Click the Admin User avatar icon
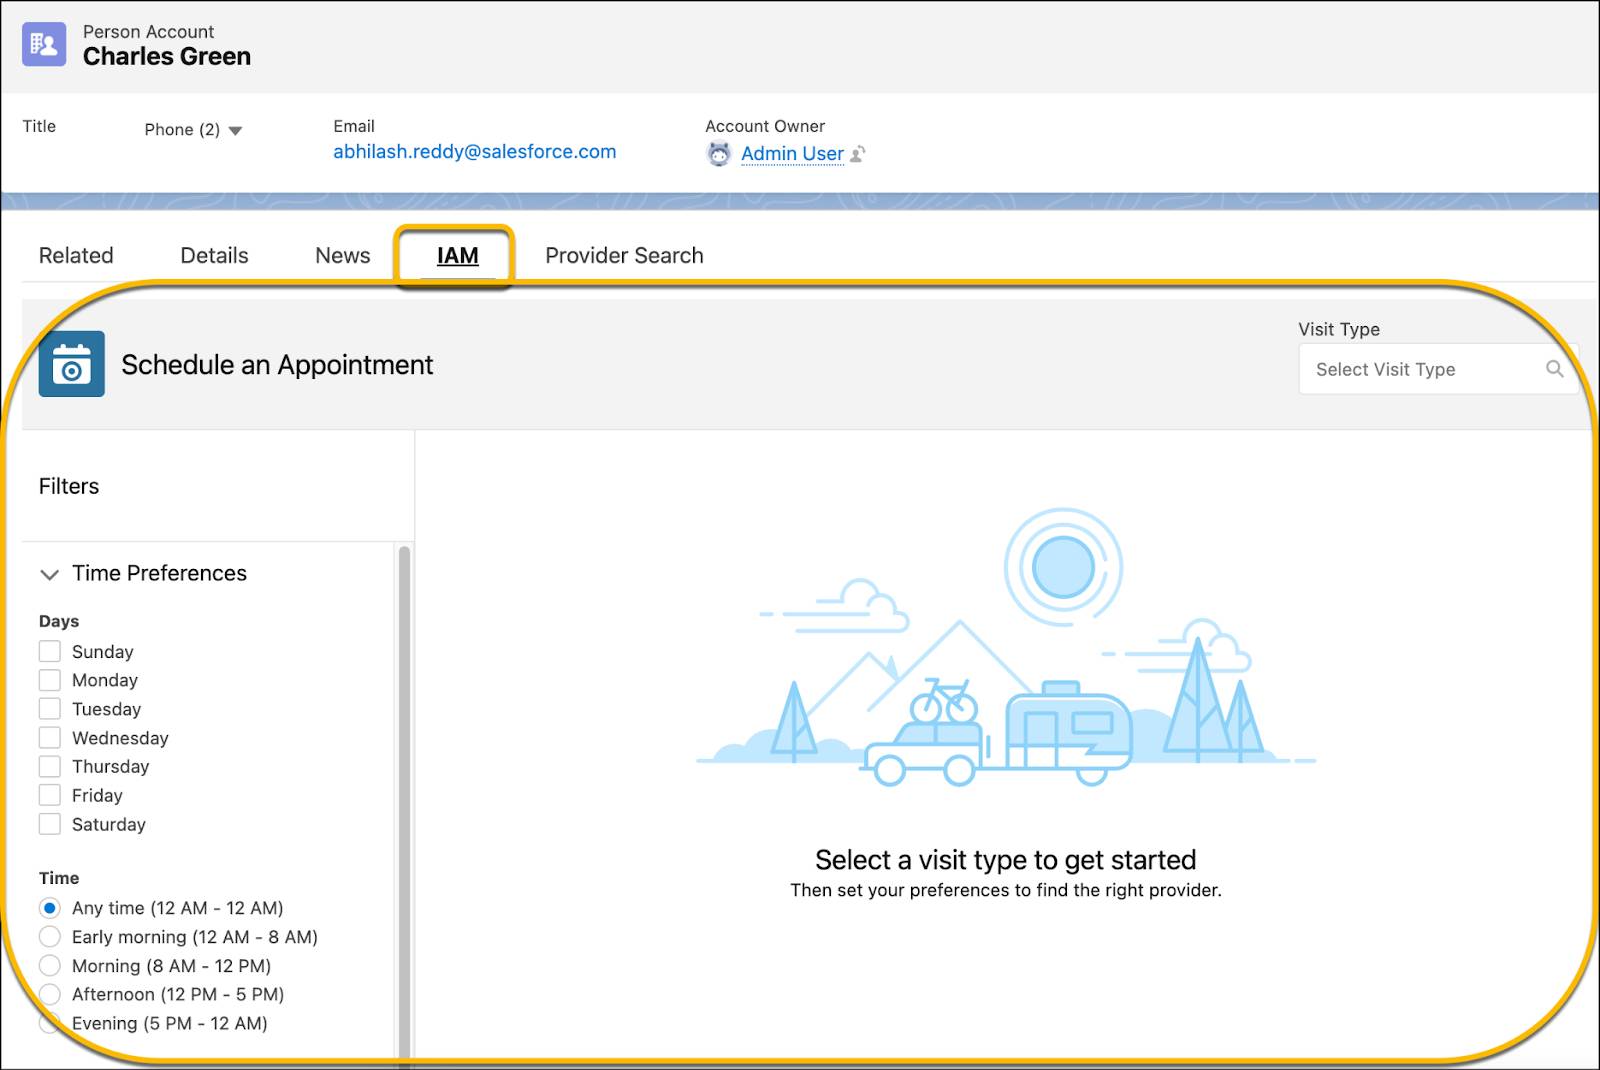1600x1070 pixels. (x=719, y=154)
